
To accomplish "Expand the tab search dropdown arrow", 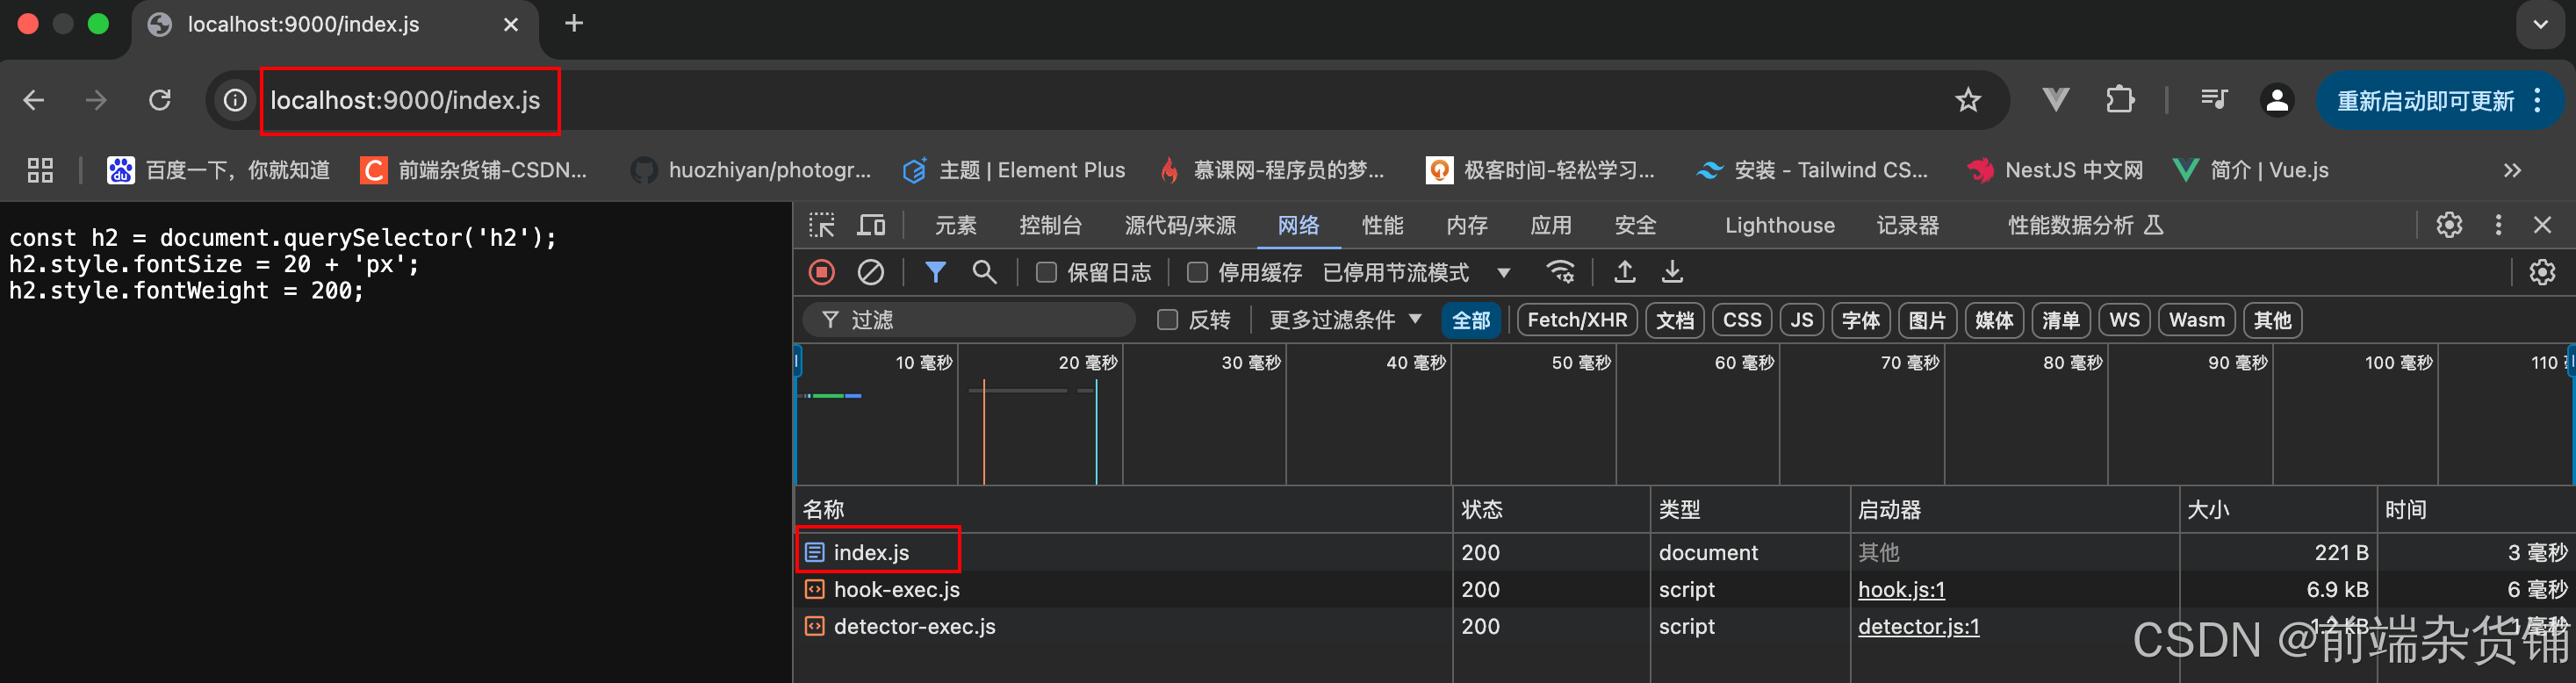I will [2540, 24].
